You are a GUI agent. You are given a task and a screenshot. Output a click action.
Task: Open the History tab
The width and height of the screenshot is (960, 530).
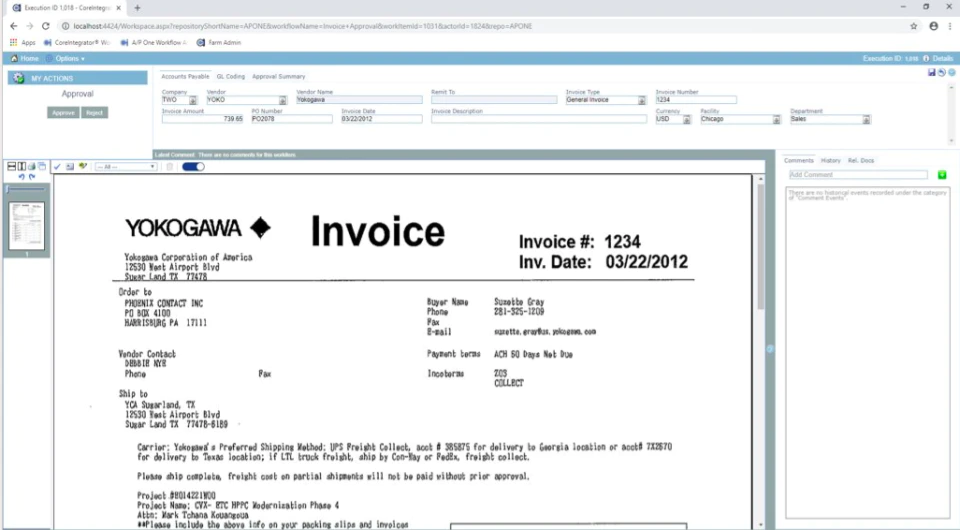coord(830,160)
